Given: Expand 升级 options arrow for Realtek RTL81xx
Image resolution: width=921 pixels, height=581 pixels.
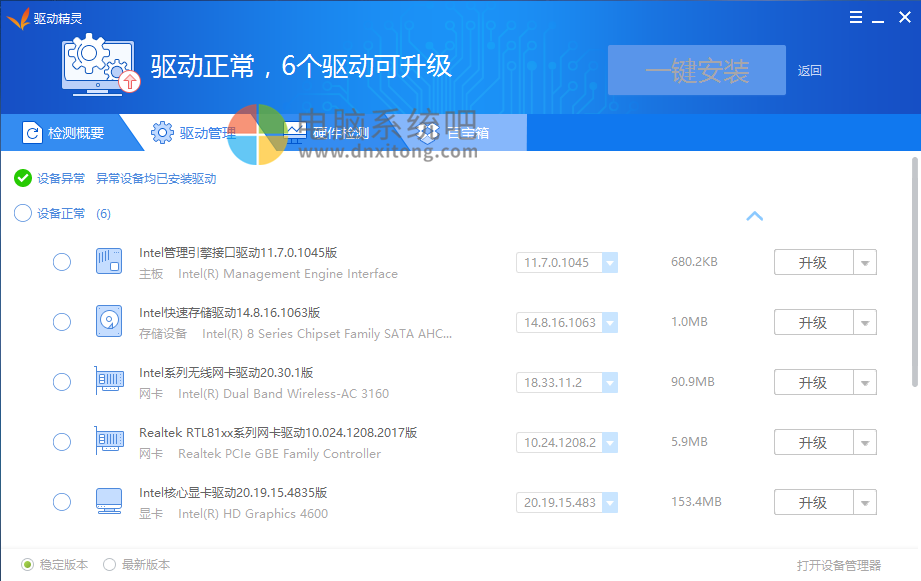Looking at the screenshot, I should point(865,442).
